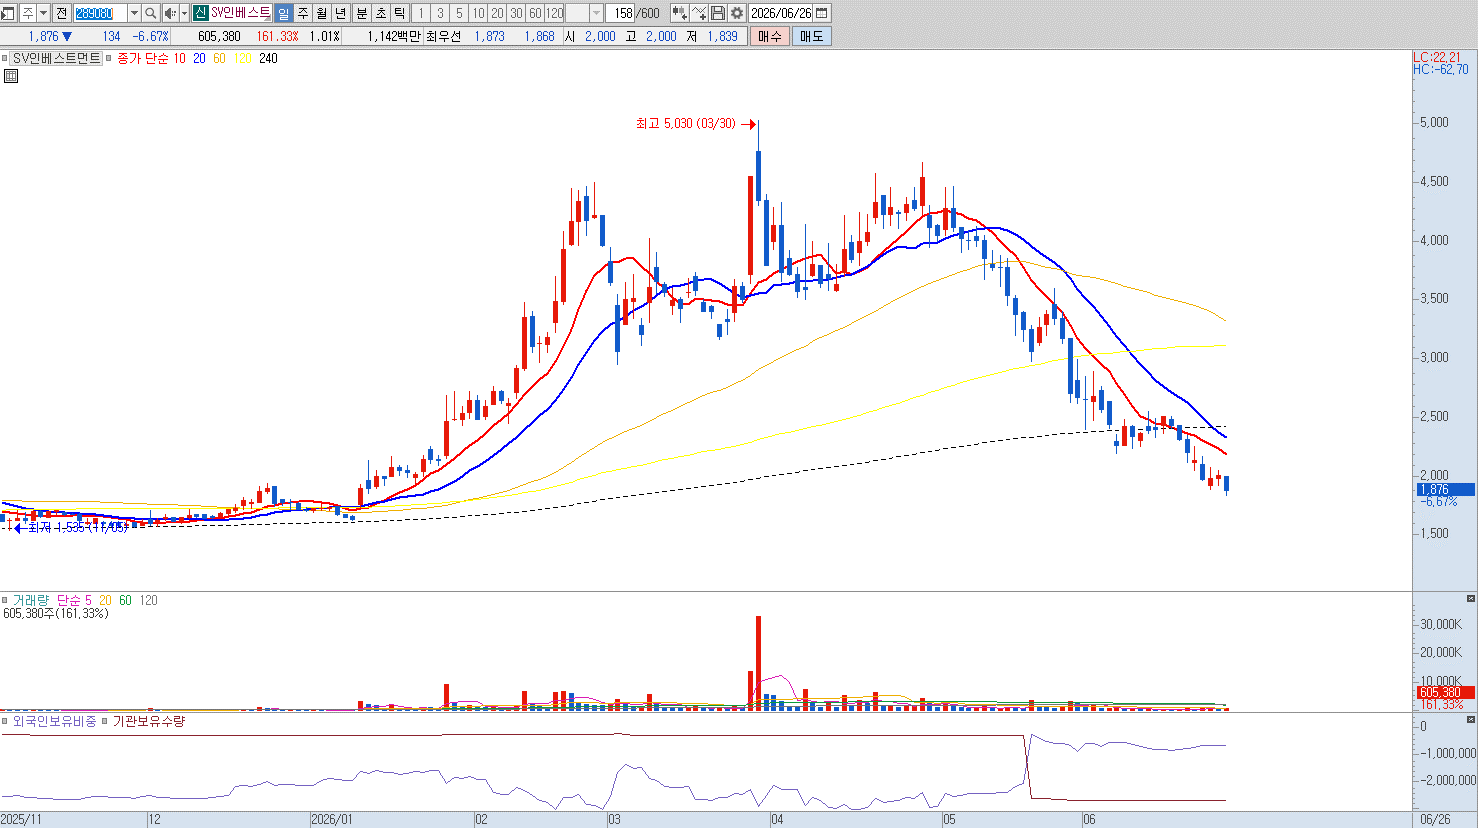
Task: Expand the dropdown beside the speaker icon
Action: click(x=184, y=13)
